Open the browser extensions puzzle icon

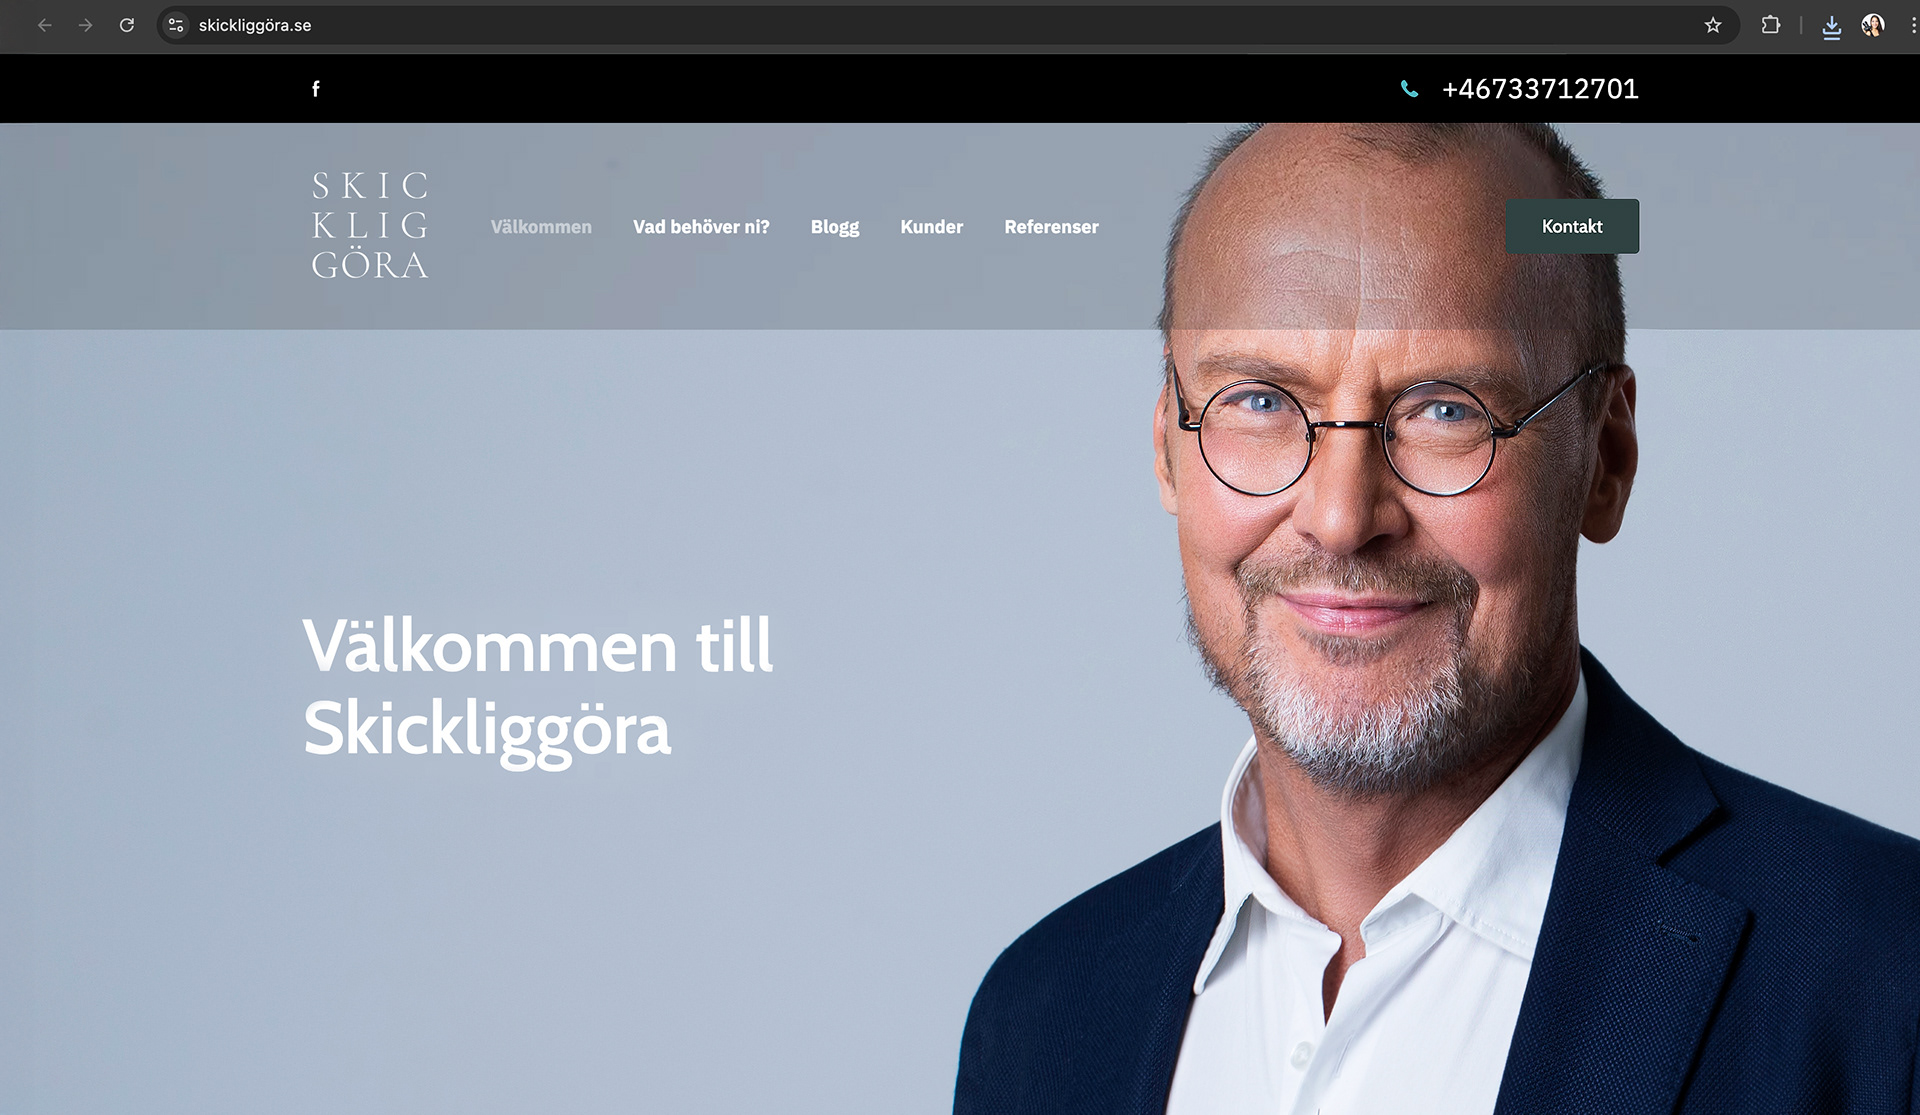tap(1771, 25)
